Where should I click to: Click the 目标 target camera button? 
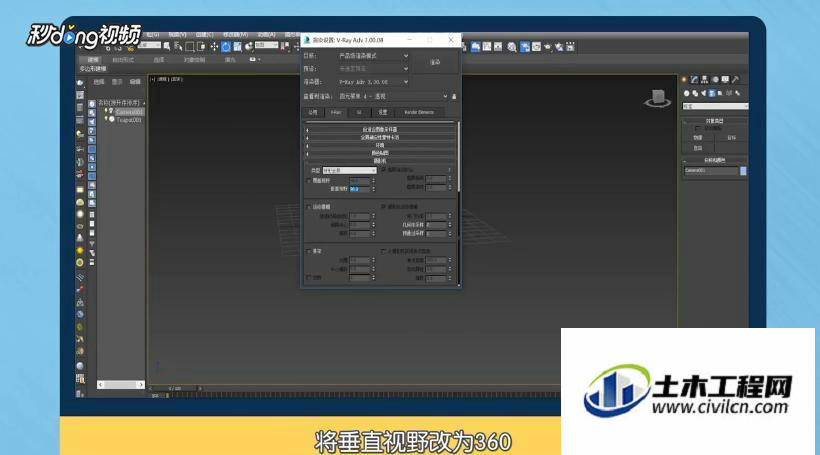point(732,138)
